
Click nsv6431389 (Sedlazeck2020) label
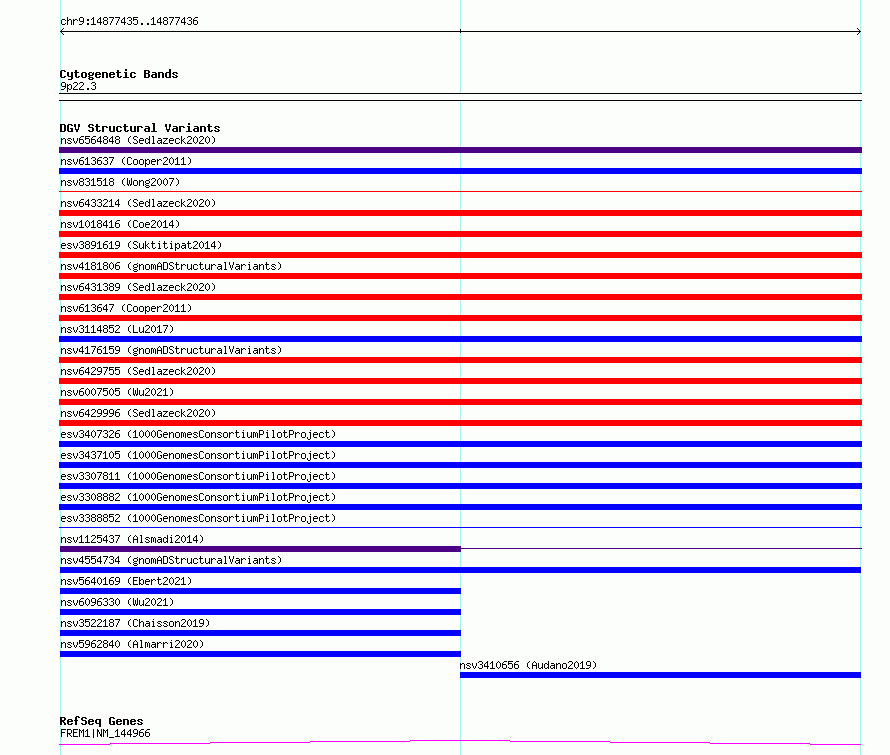pyautogui.click(x=138, y=287)
